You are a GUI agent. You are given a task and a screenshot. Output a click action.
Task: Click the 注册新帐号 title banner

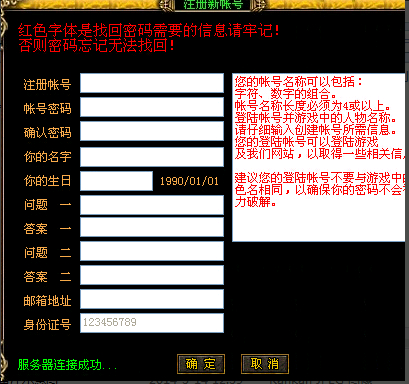pos(213,5)
